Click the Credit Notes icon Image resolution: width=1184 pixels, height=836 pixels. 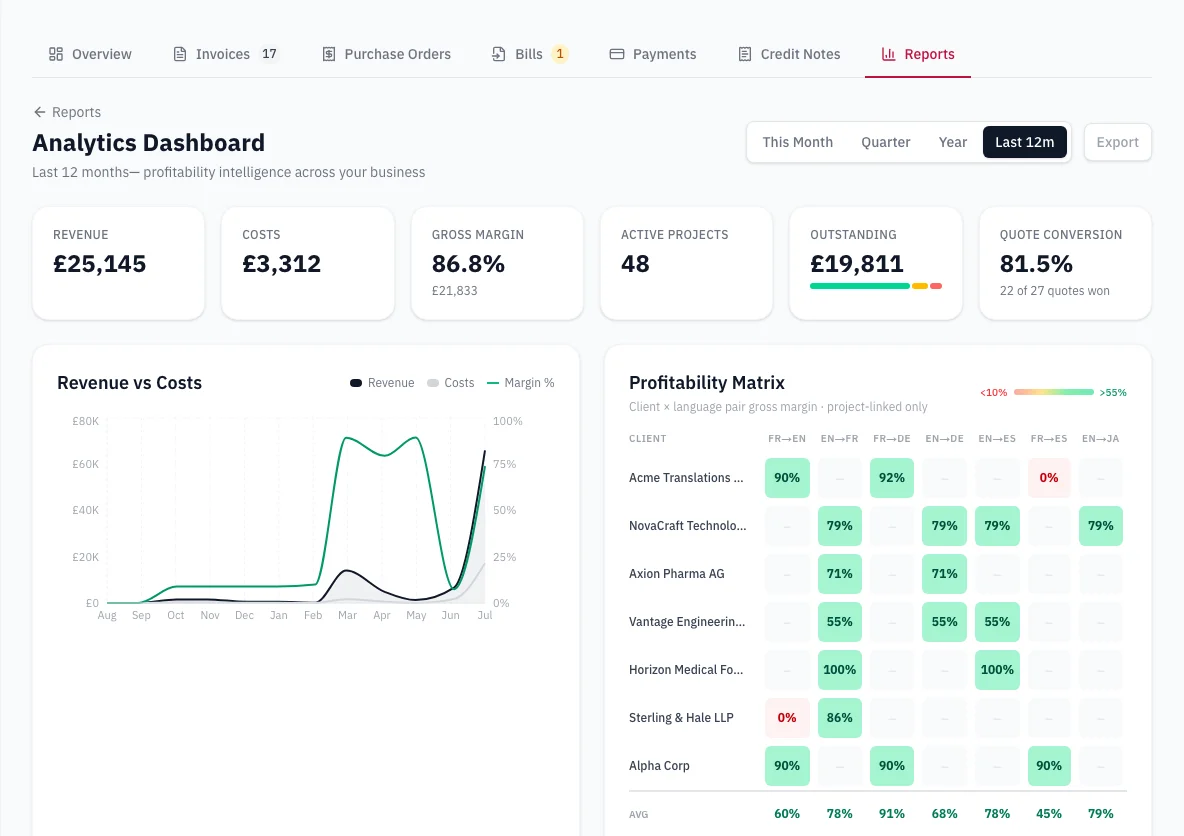[745, 54]
